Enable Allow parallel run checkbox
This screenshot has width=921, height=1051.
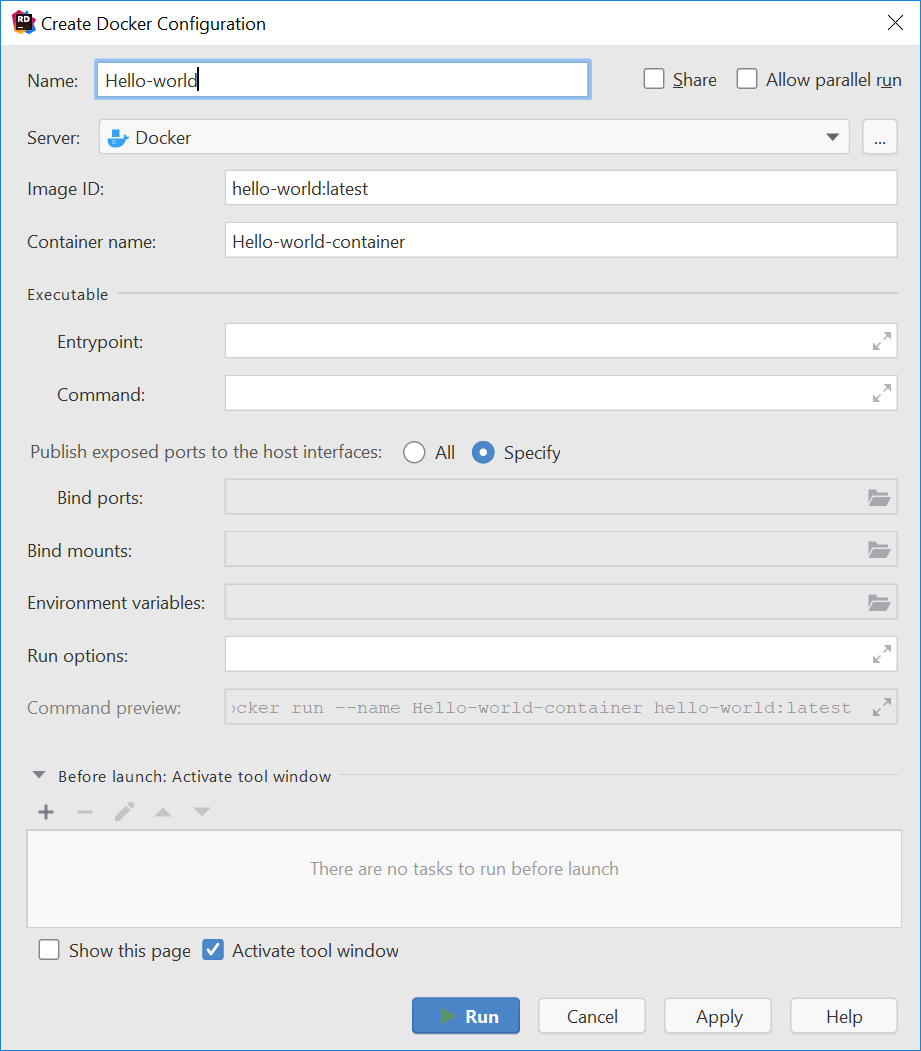pos(747,79)
